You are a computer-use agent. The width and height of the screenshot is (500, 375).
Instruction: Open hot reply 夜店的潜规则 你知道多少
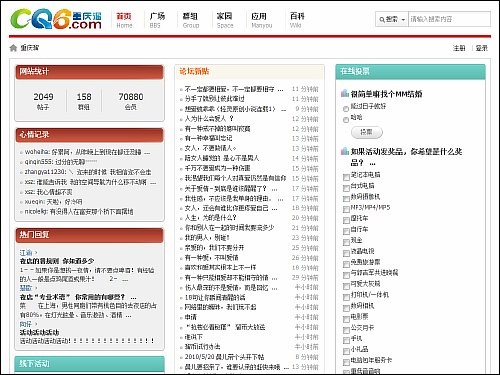tap(57, 261)
